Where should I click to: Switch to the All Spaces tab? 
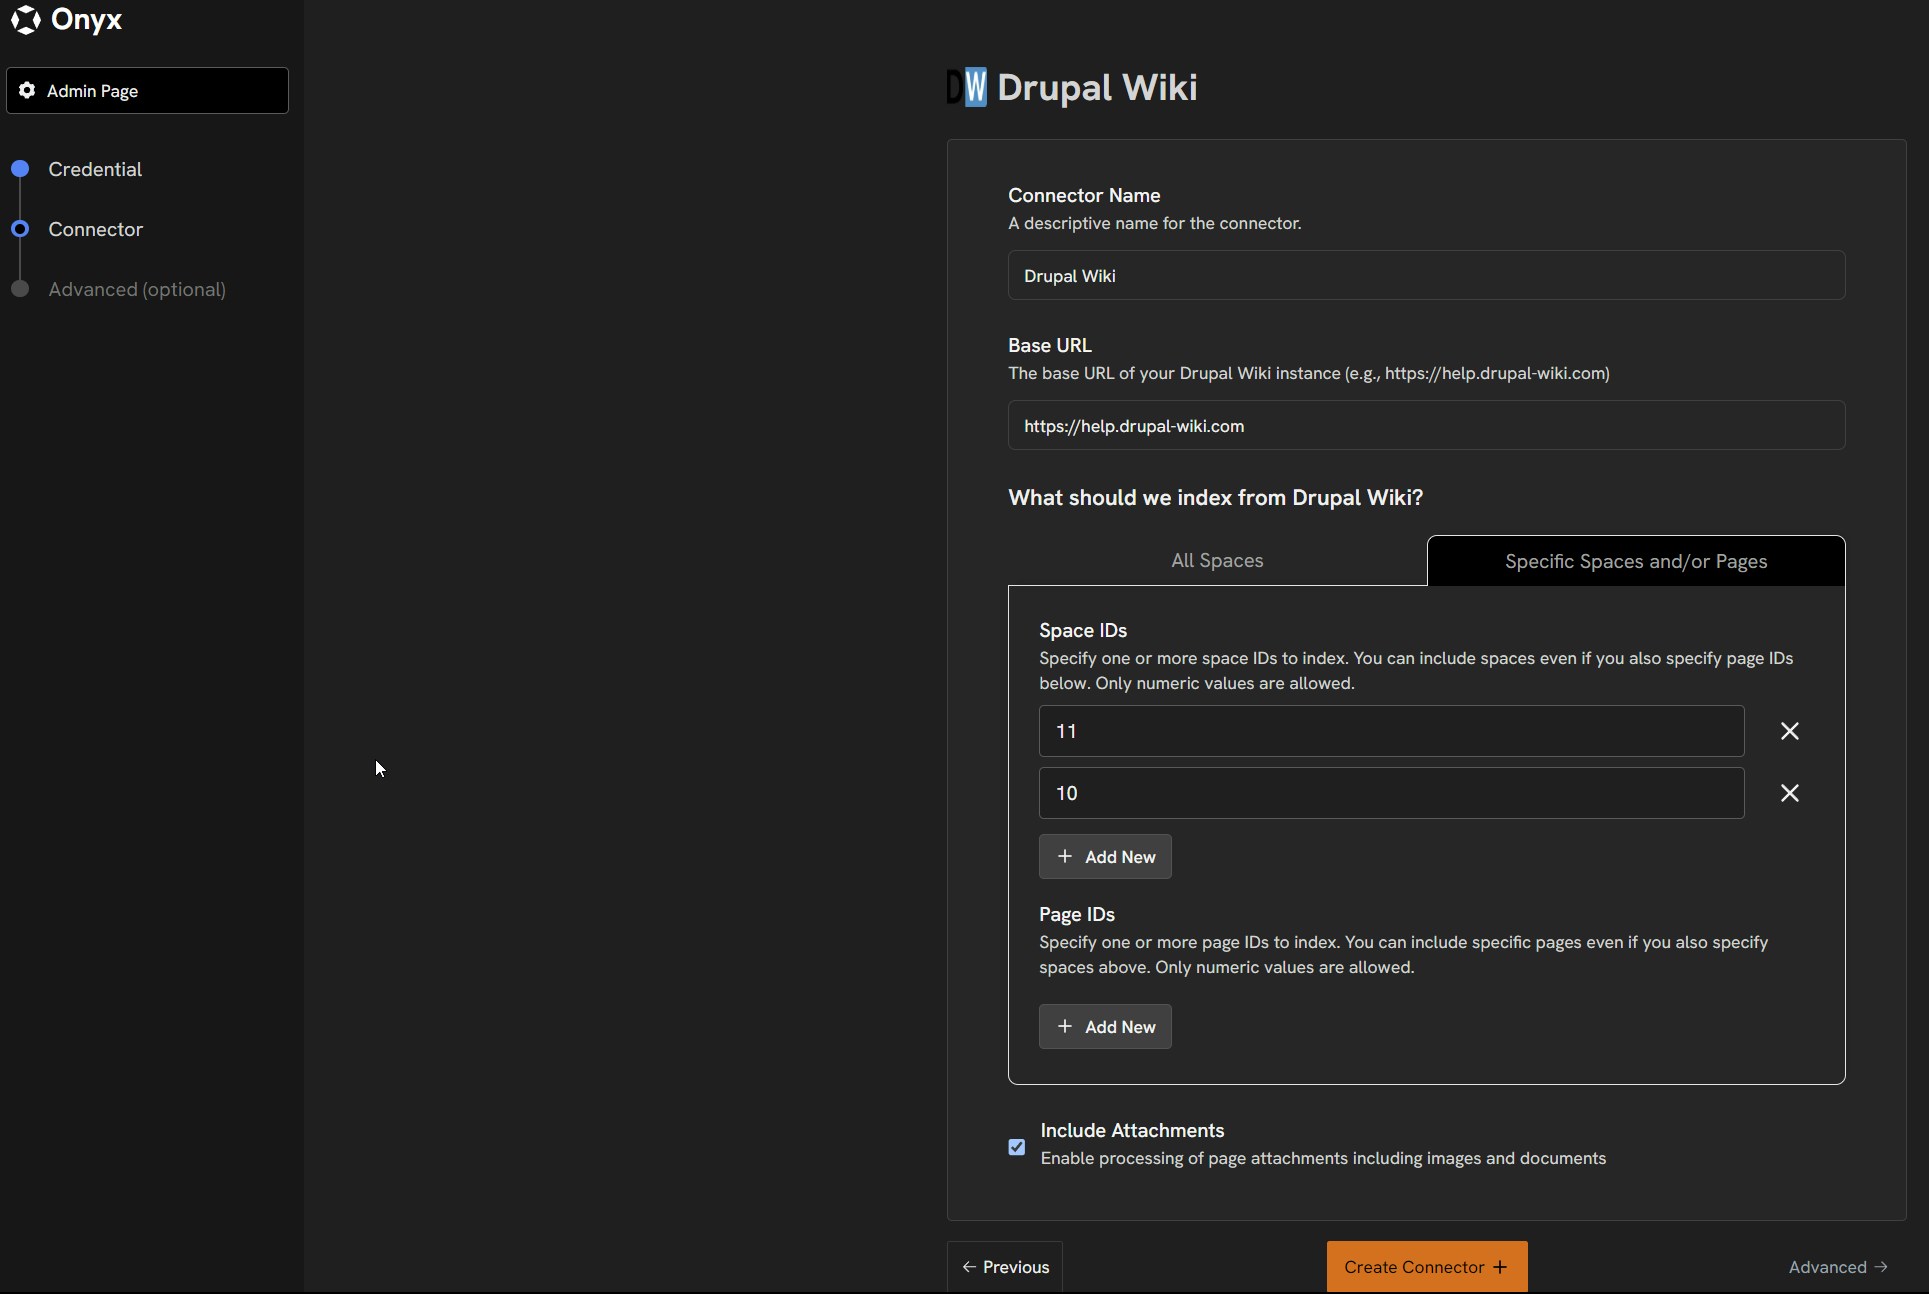[1215, 560]
